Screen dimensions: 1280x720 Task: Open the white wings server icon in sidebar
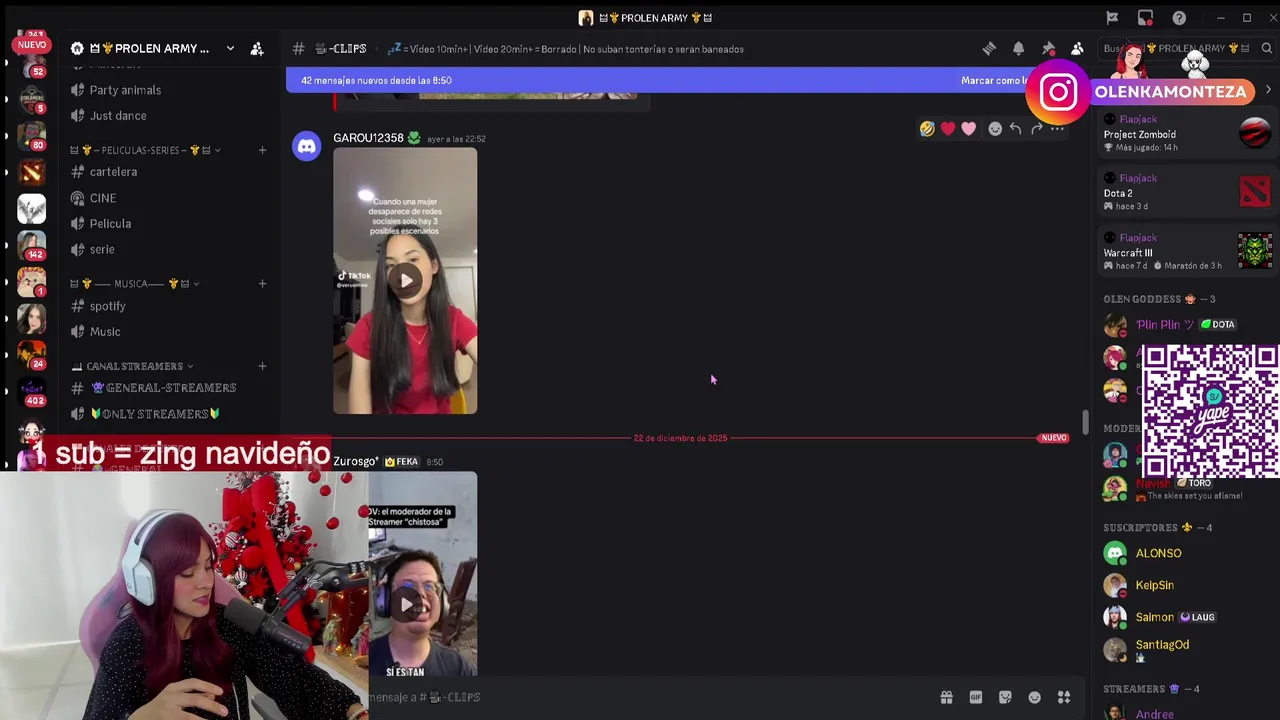31,209
